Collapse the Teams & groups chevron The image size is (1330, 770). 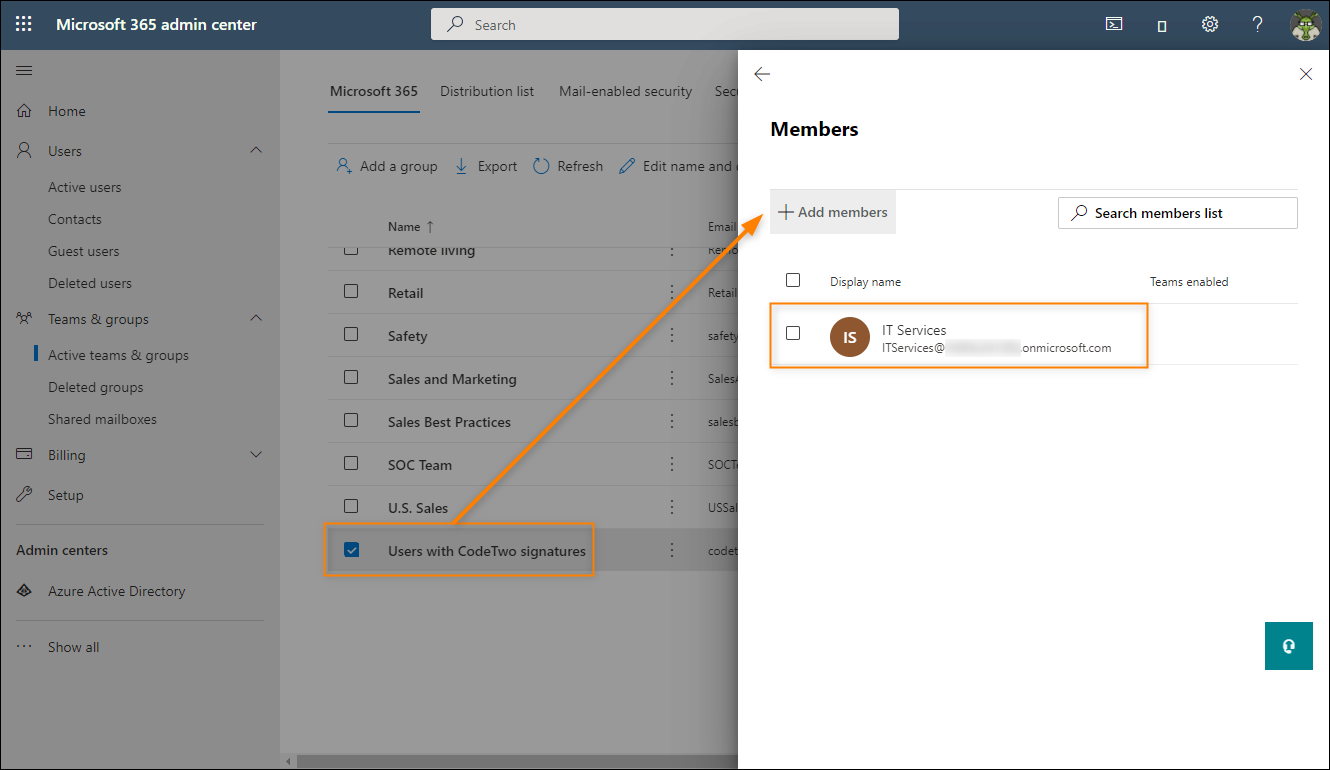pyautogui.click(x=256, y=318)
